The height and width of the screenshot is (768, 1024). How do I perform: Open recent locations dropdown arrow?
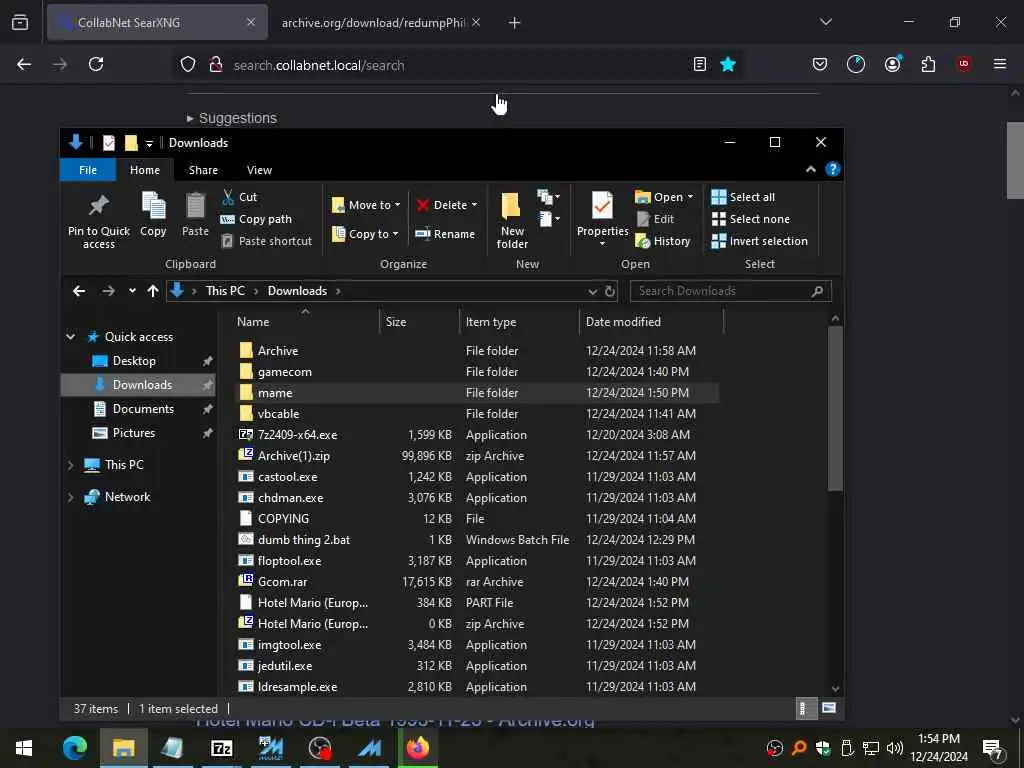[x=133, y=291]
